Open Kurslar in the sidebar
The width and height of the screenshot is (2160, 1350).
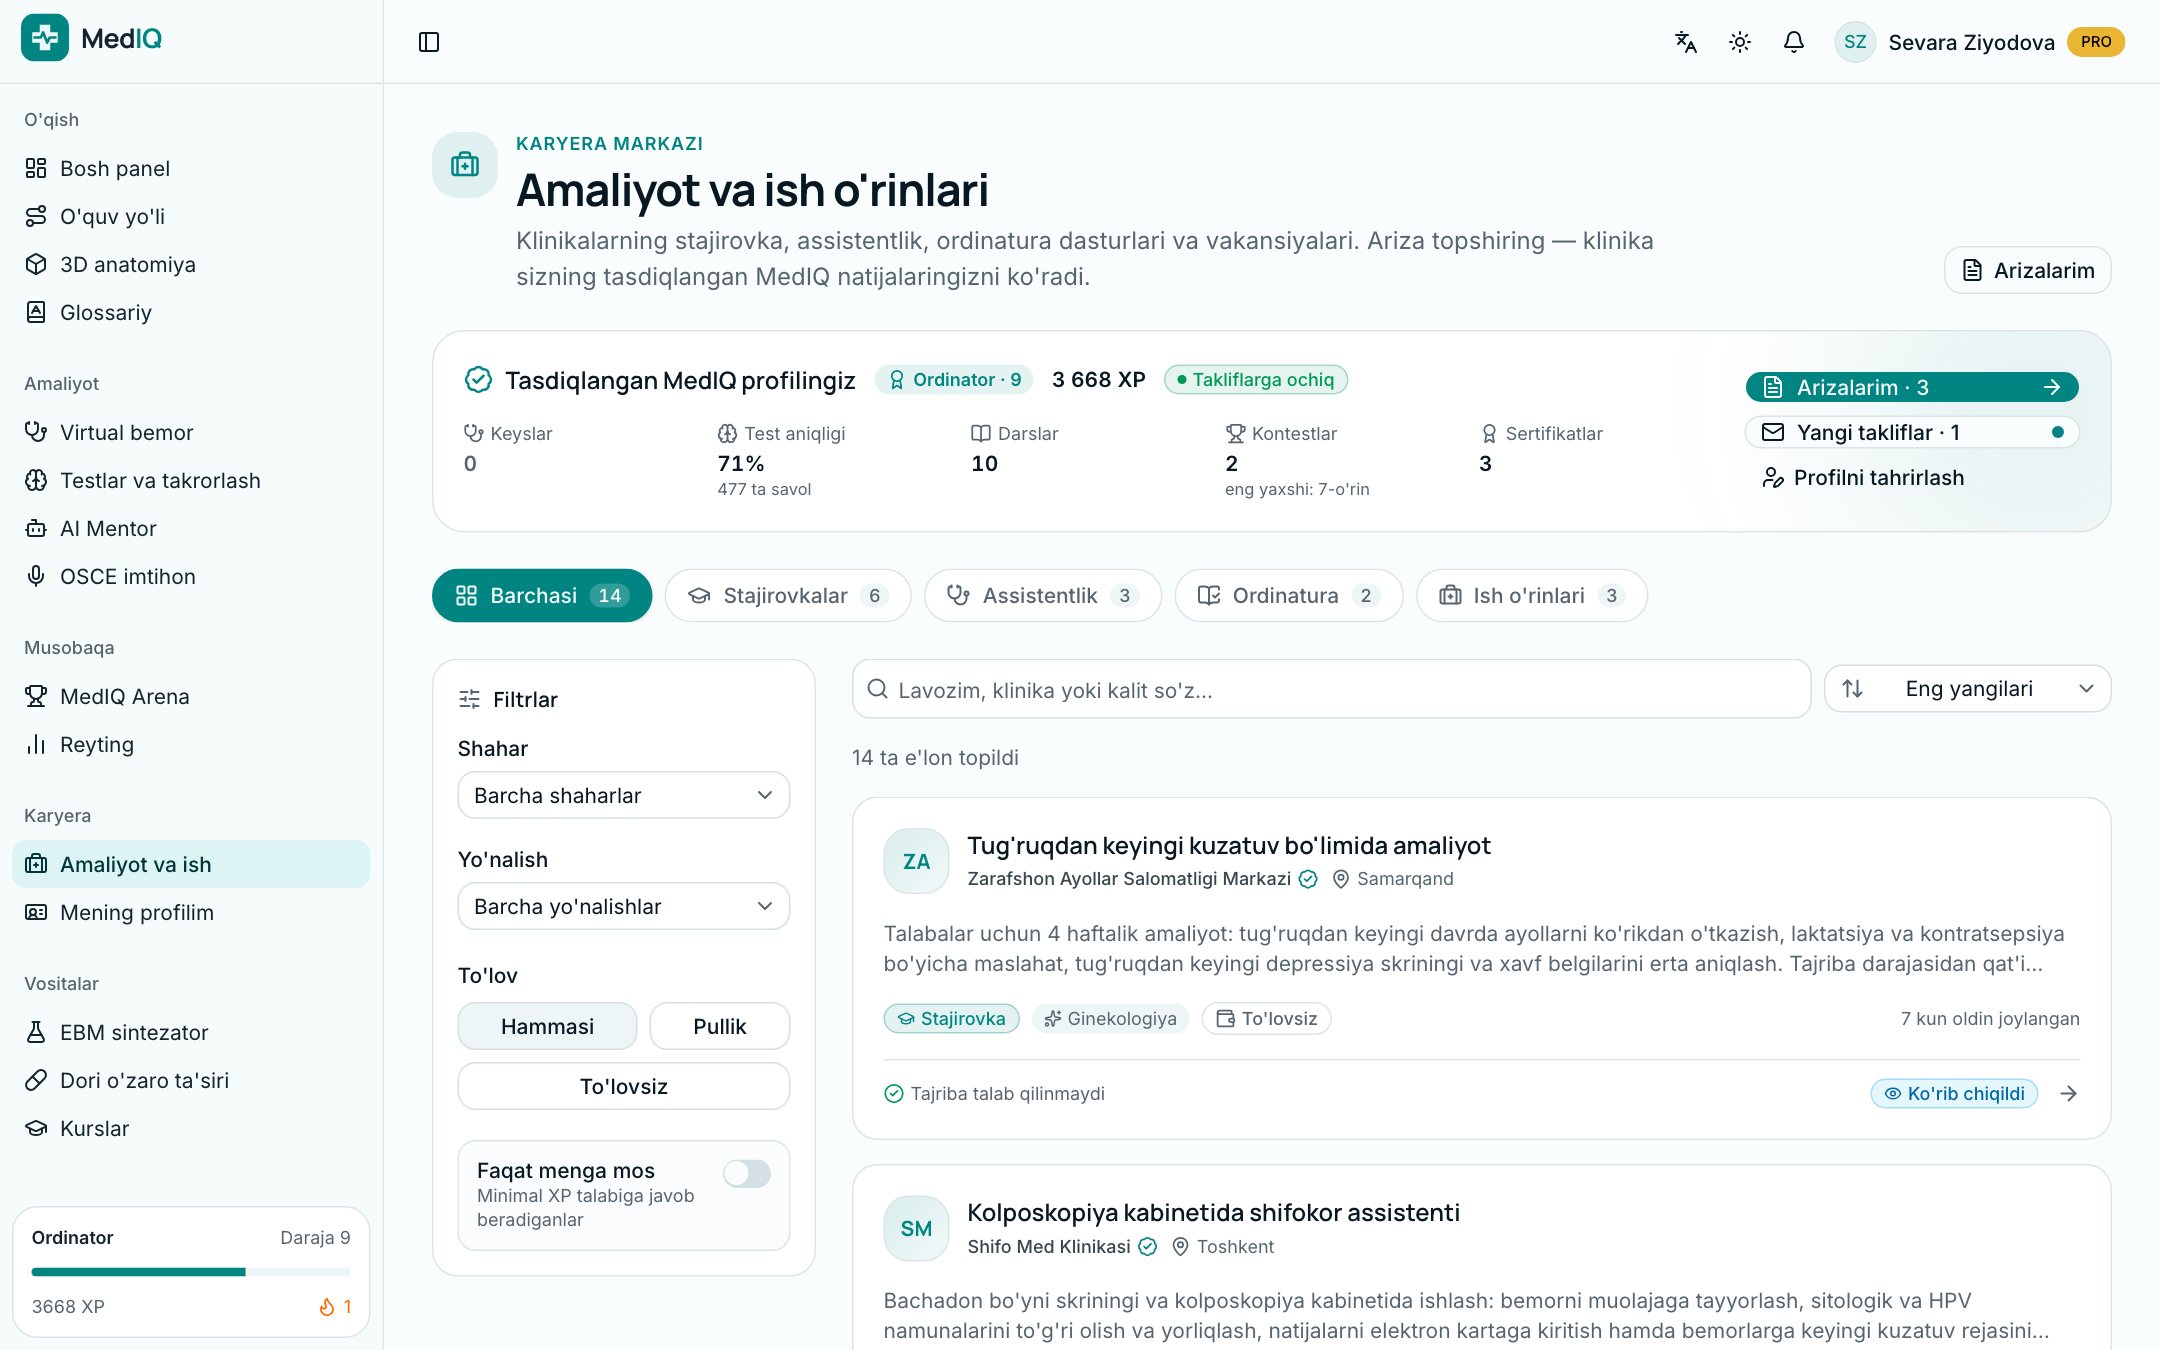(x=191, y=1128)
